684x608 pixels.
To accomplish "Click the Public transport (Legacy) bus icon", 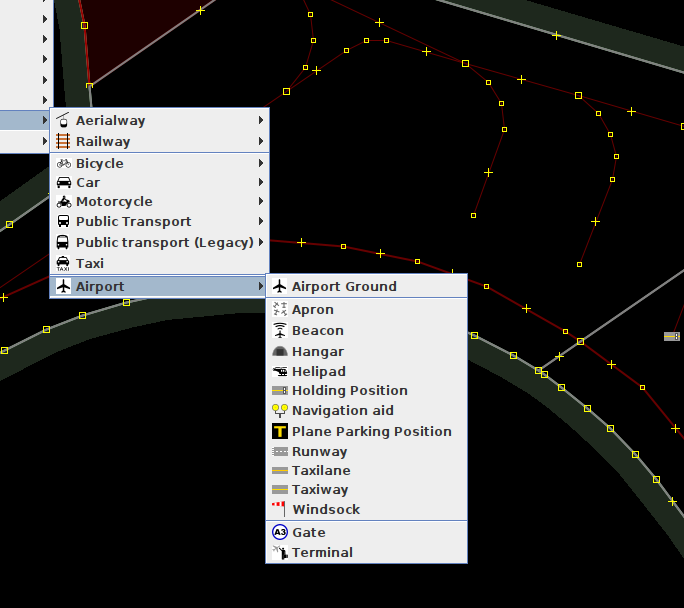I will 63,242.
